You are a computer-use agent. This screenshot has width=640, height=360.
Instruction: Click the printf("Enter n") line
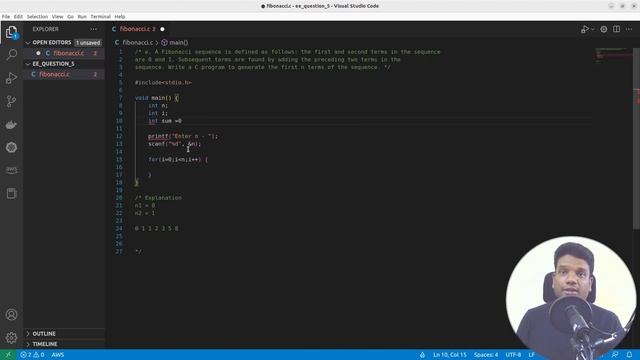coord(183,136)
